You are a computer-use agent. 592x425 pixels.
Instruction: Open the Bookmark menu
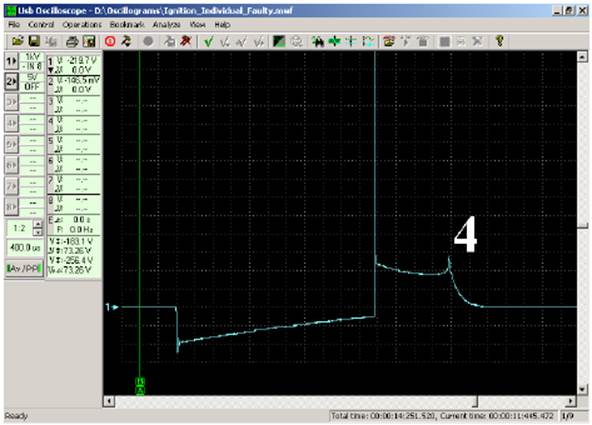(x=127, y=25)
